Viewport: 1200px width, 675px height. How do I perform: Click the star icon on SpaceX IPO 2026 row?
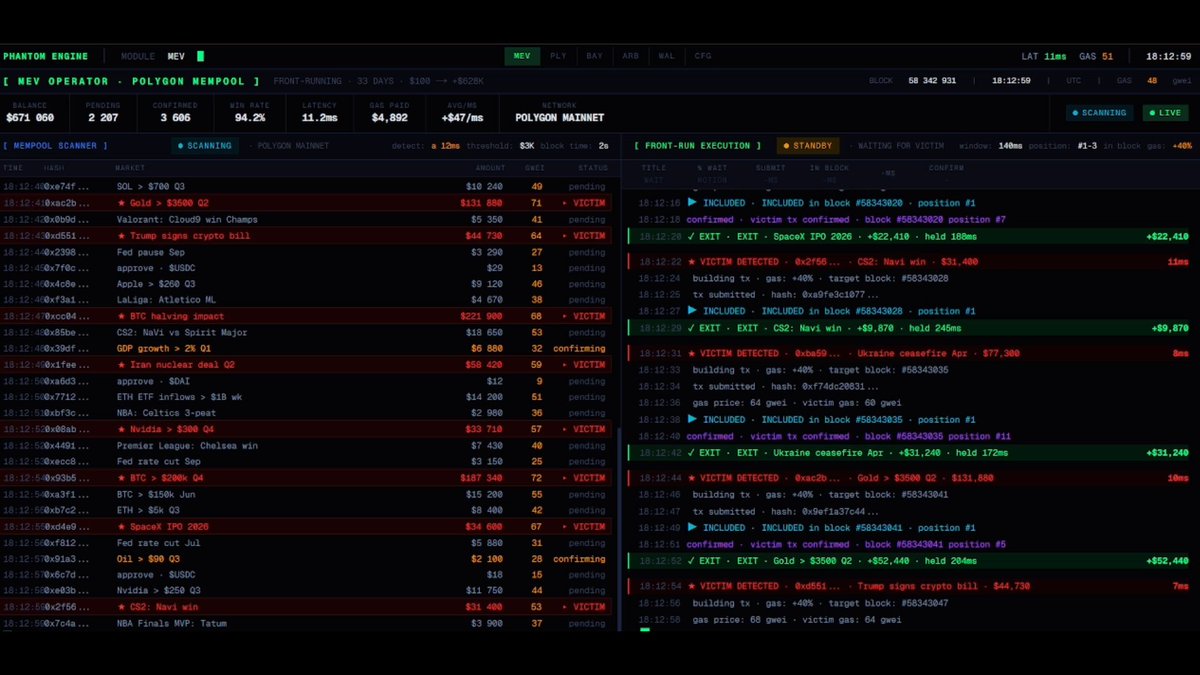122,526
